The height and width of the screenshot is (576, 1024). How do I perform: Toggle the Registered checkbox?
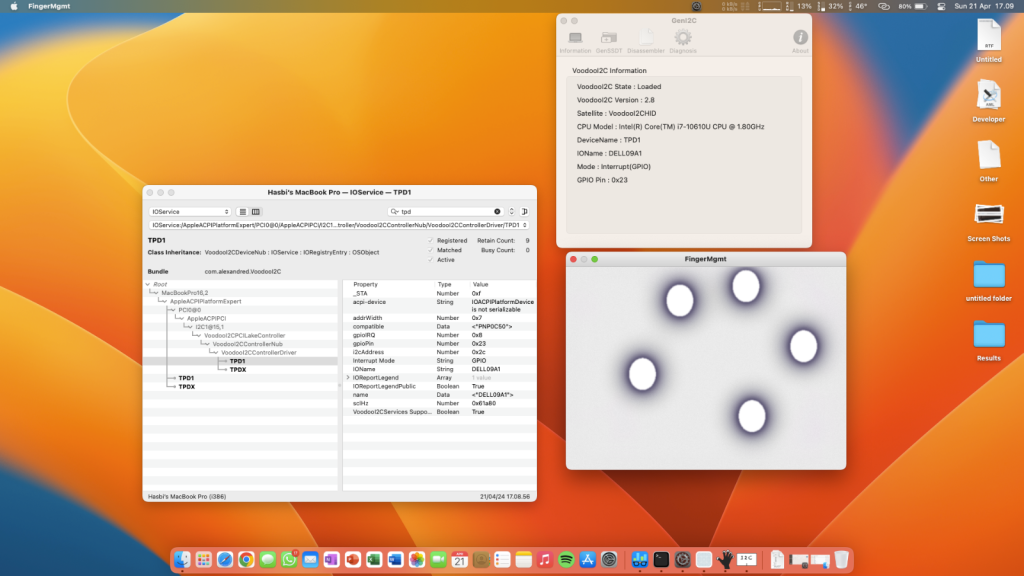(430, 240)
